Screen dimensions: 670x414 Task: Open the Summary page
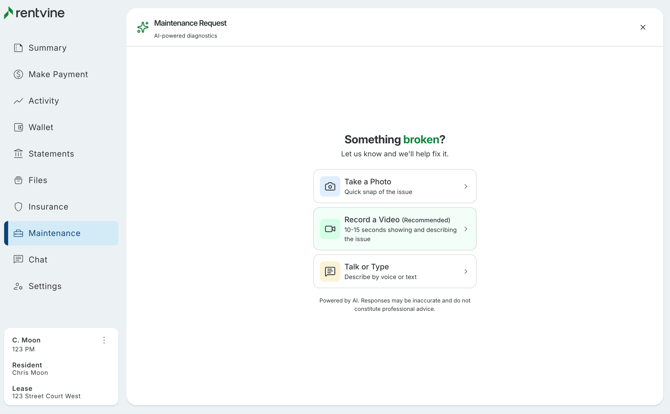coord(47,48)
